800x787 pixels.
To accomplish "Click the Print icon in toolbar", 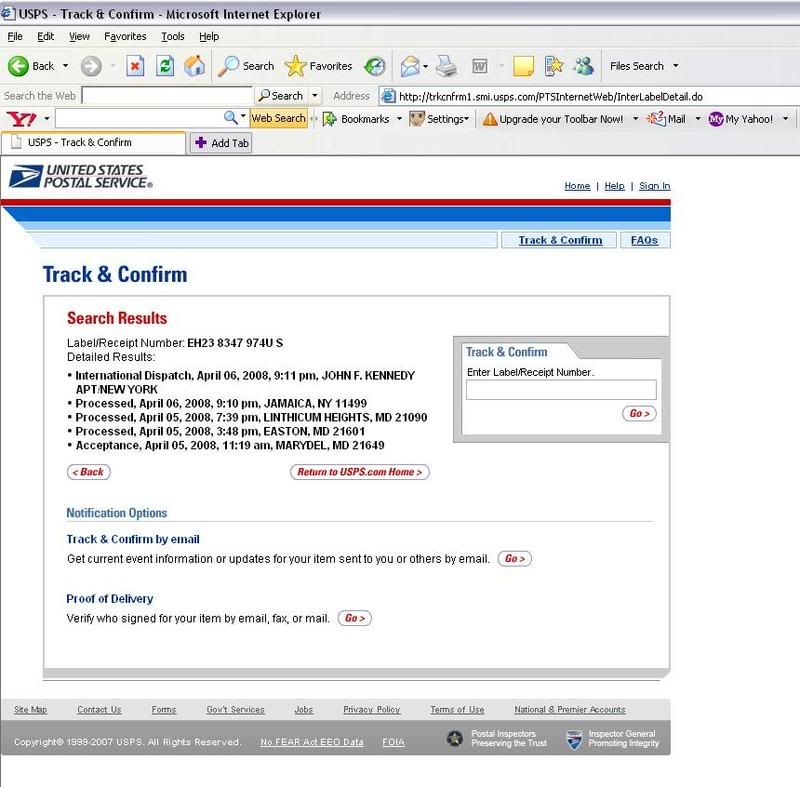I will tap(447, 66).
